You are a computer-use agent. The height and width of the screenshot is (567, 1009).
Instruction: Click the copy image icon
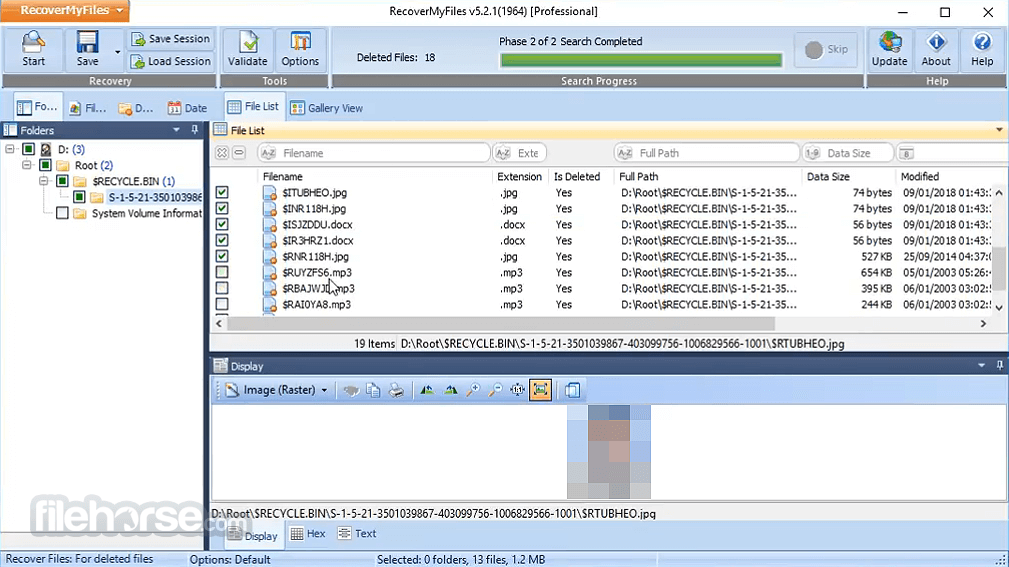373,390
